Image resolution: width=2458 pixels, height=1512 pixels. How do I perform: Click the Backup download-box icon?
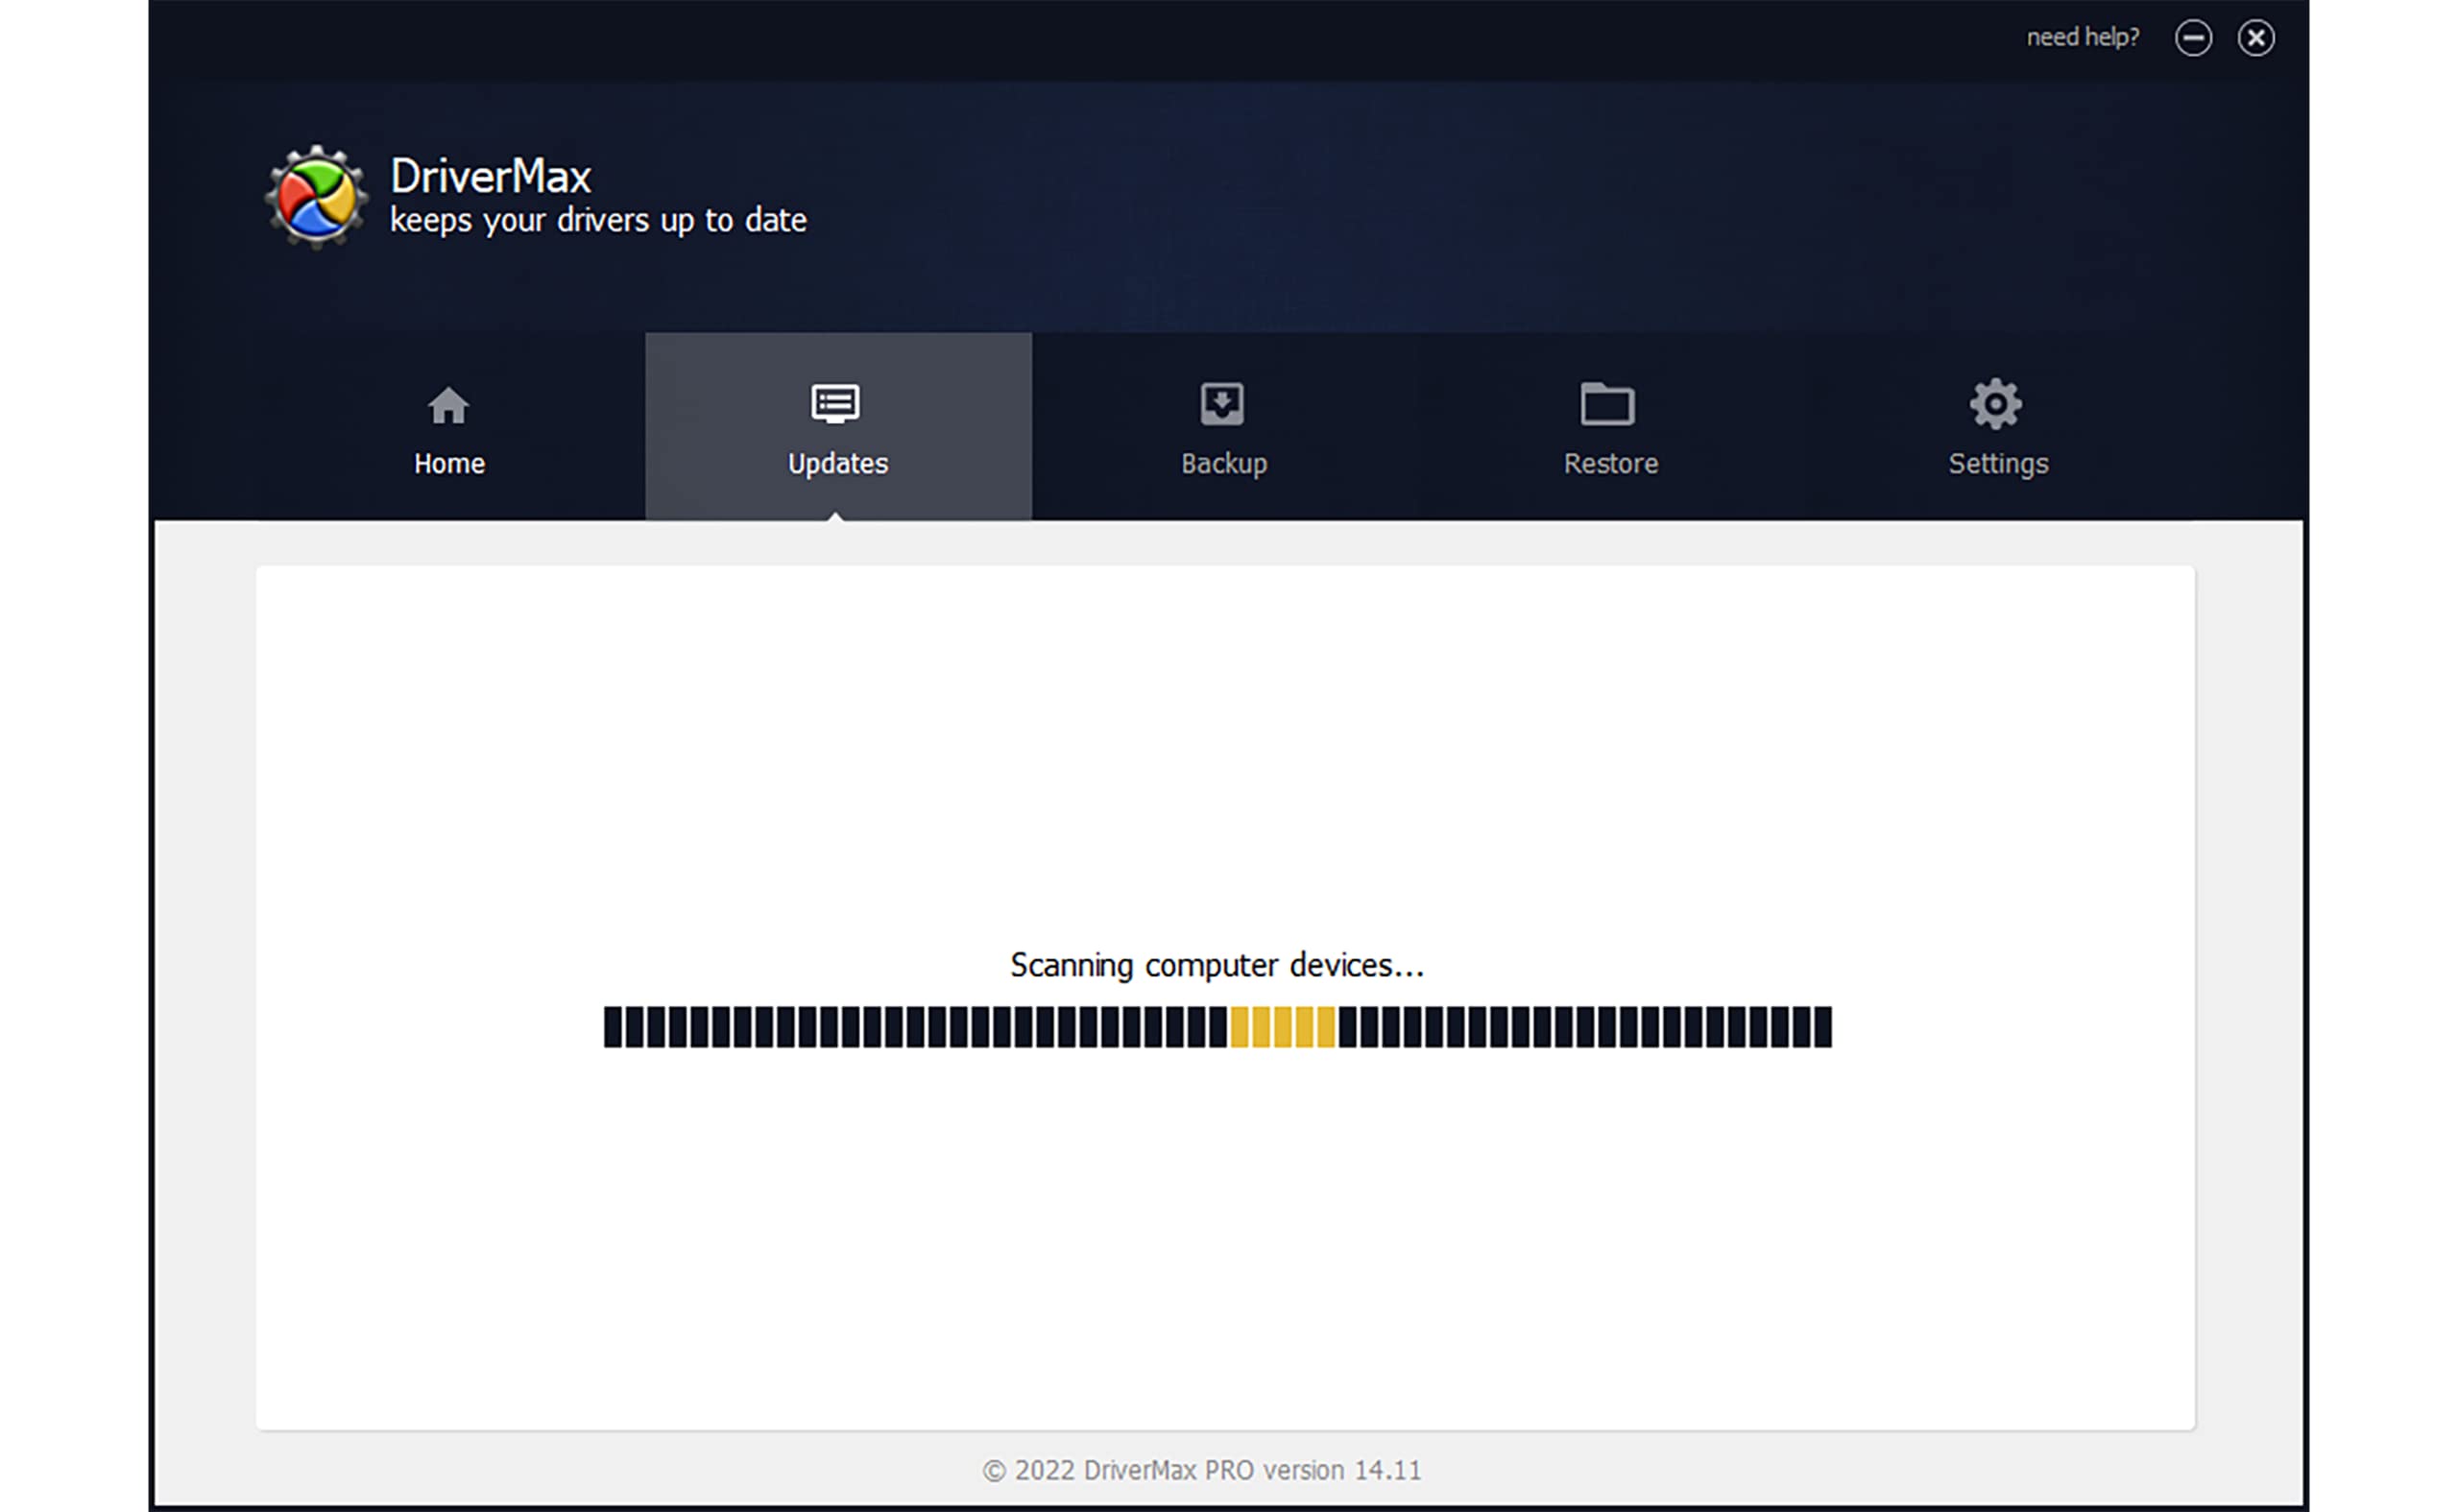(x=1222, y=404)
